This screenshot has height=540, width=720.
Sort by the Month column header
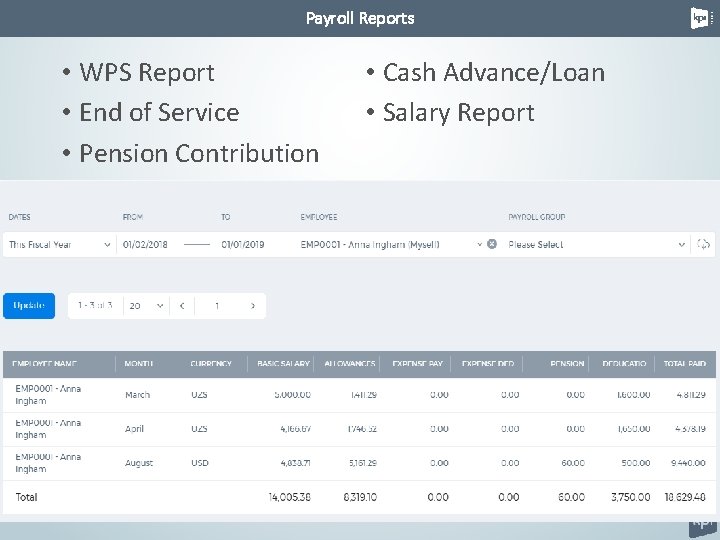click(x=138, y=364)
